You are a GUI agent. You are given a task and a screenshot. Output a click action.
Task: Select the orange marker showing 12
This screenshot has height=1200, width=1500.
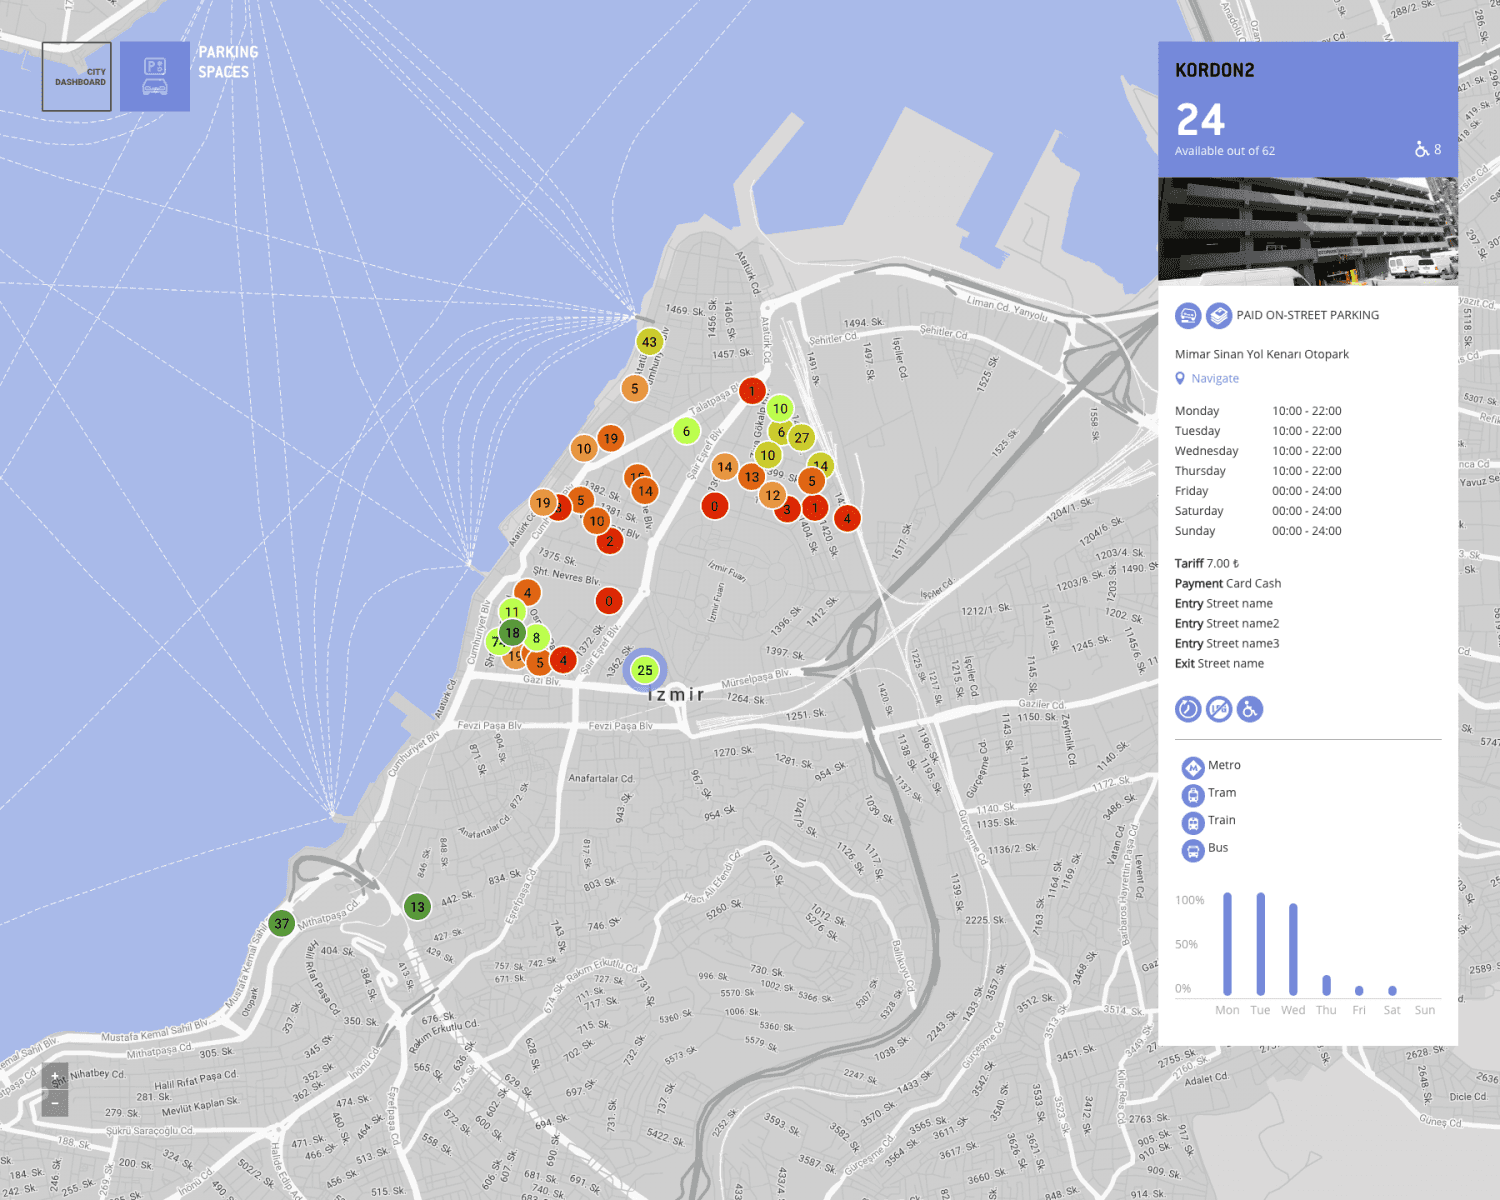pos(773,495)
